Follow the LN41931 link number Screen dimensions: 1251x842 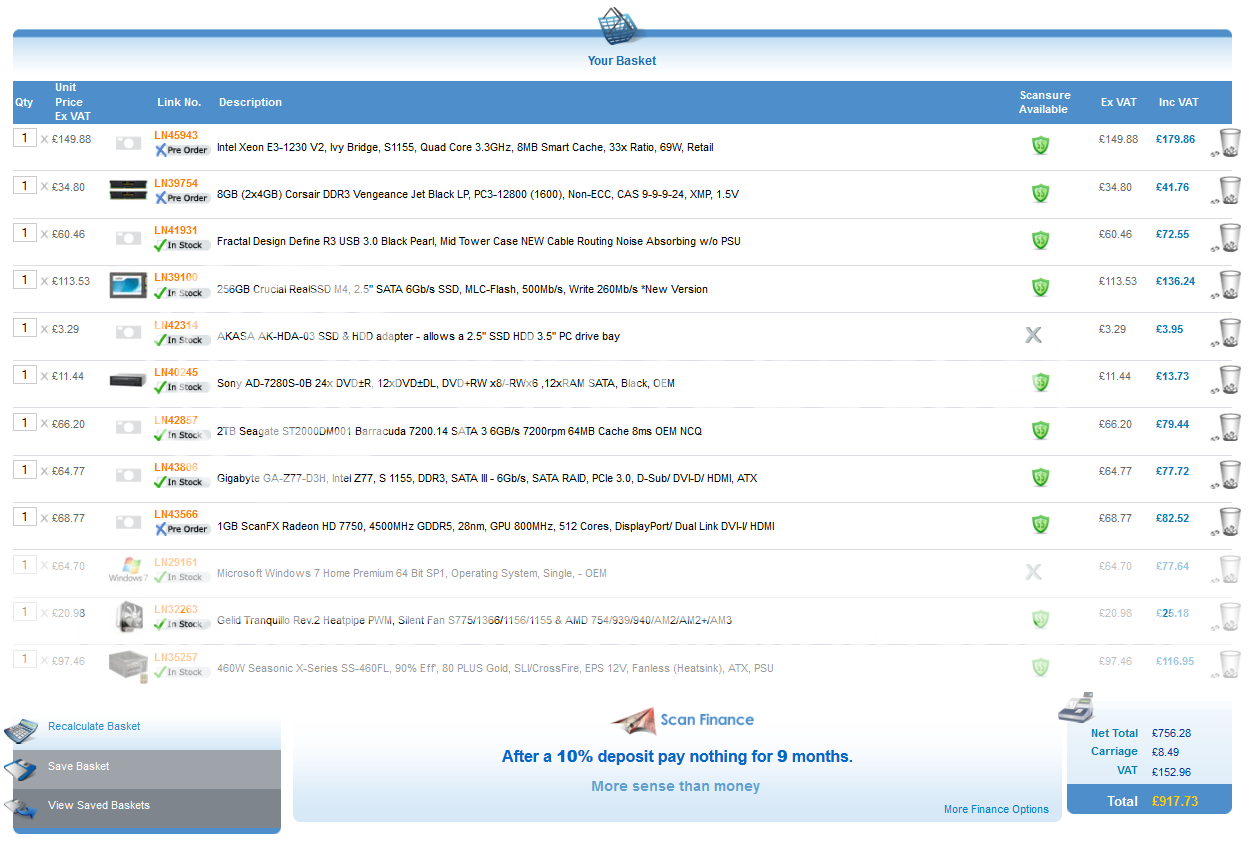click(176, 230)
